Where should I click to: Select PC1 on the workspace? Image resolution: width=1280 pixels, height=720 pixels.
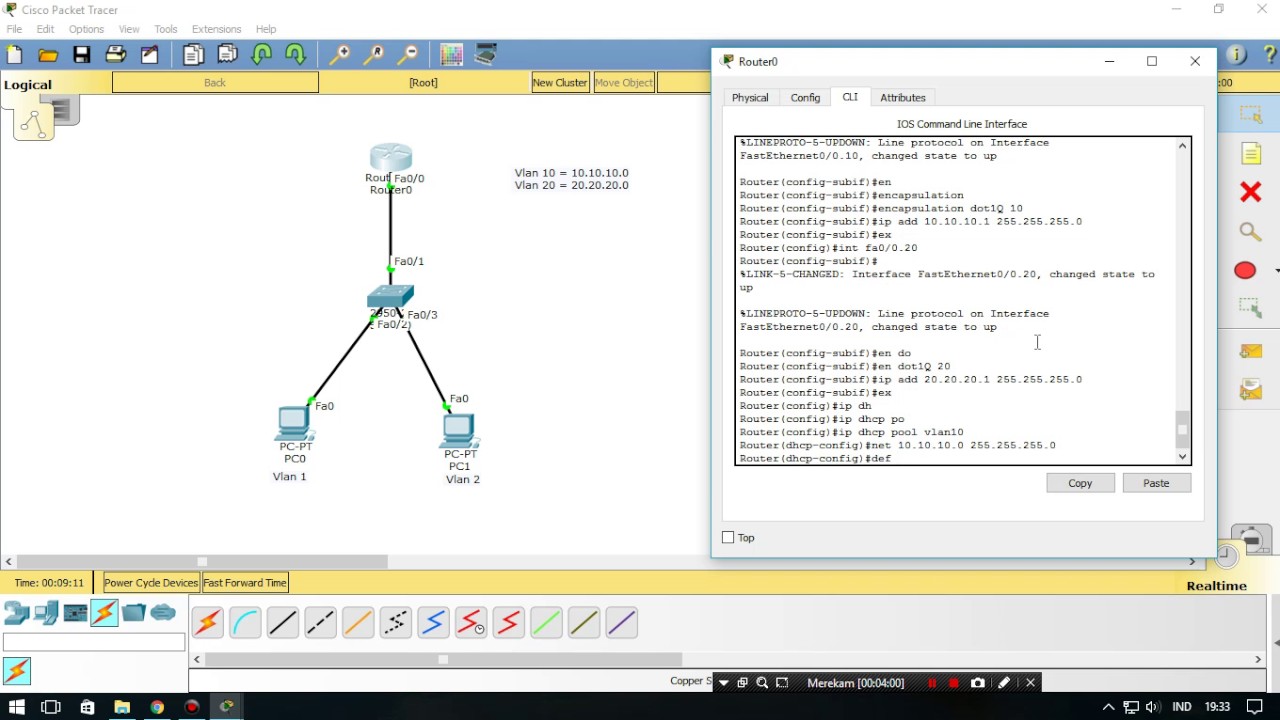[459, 430]
